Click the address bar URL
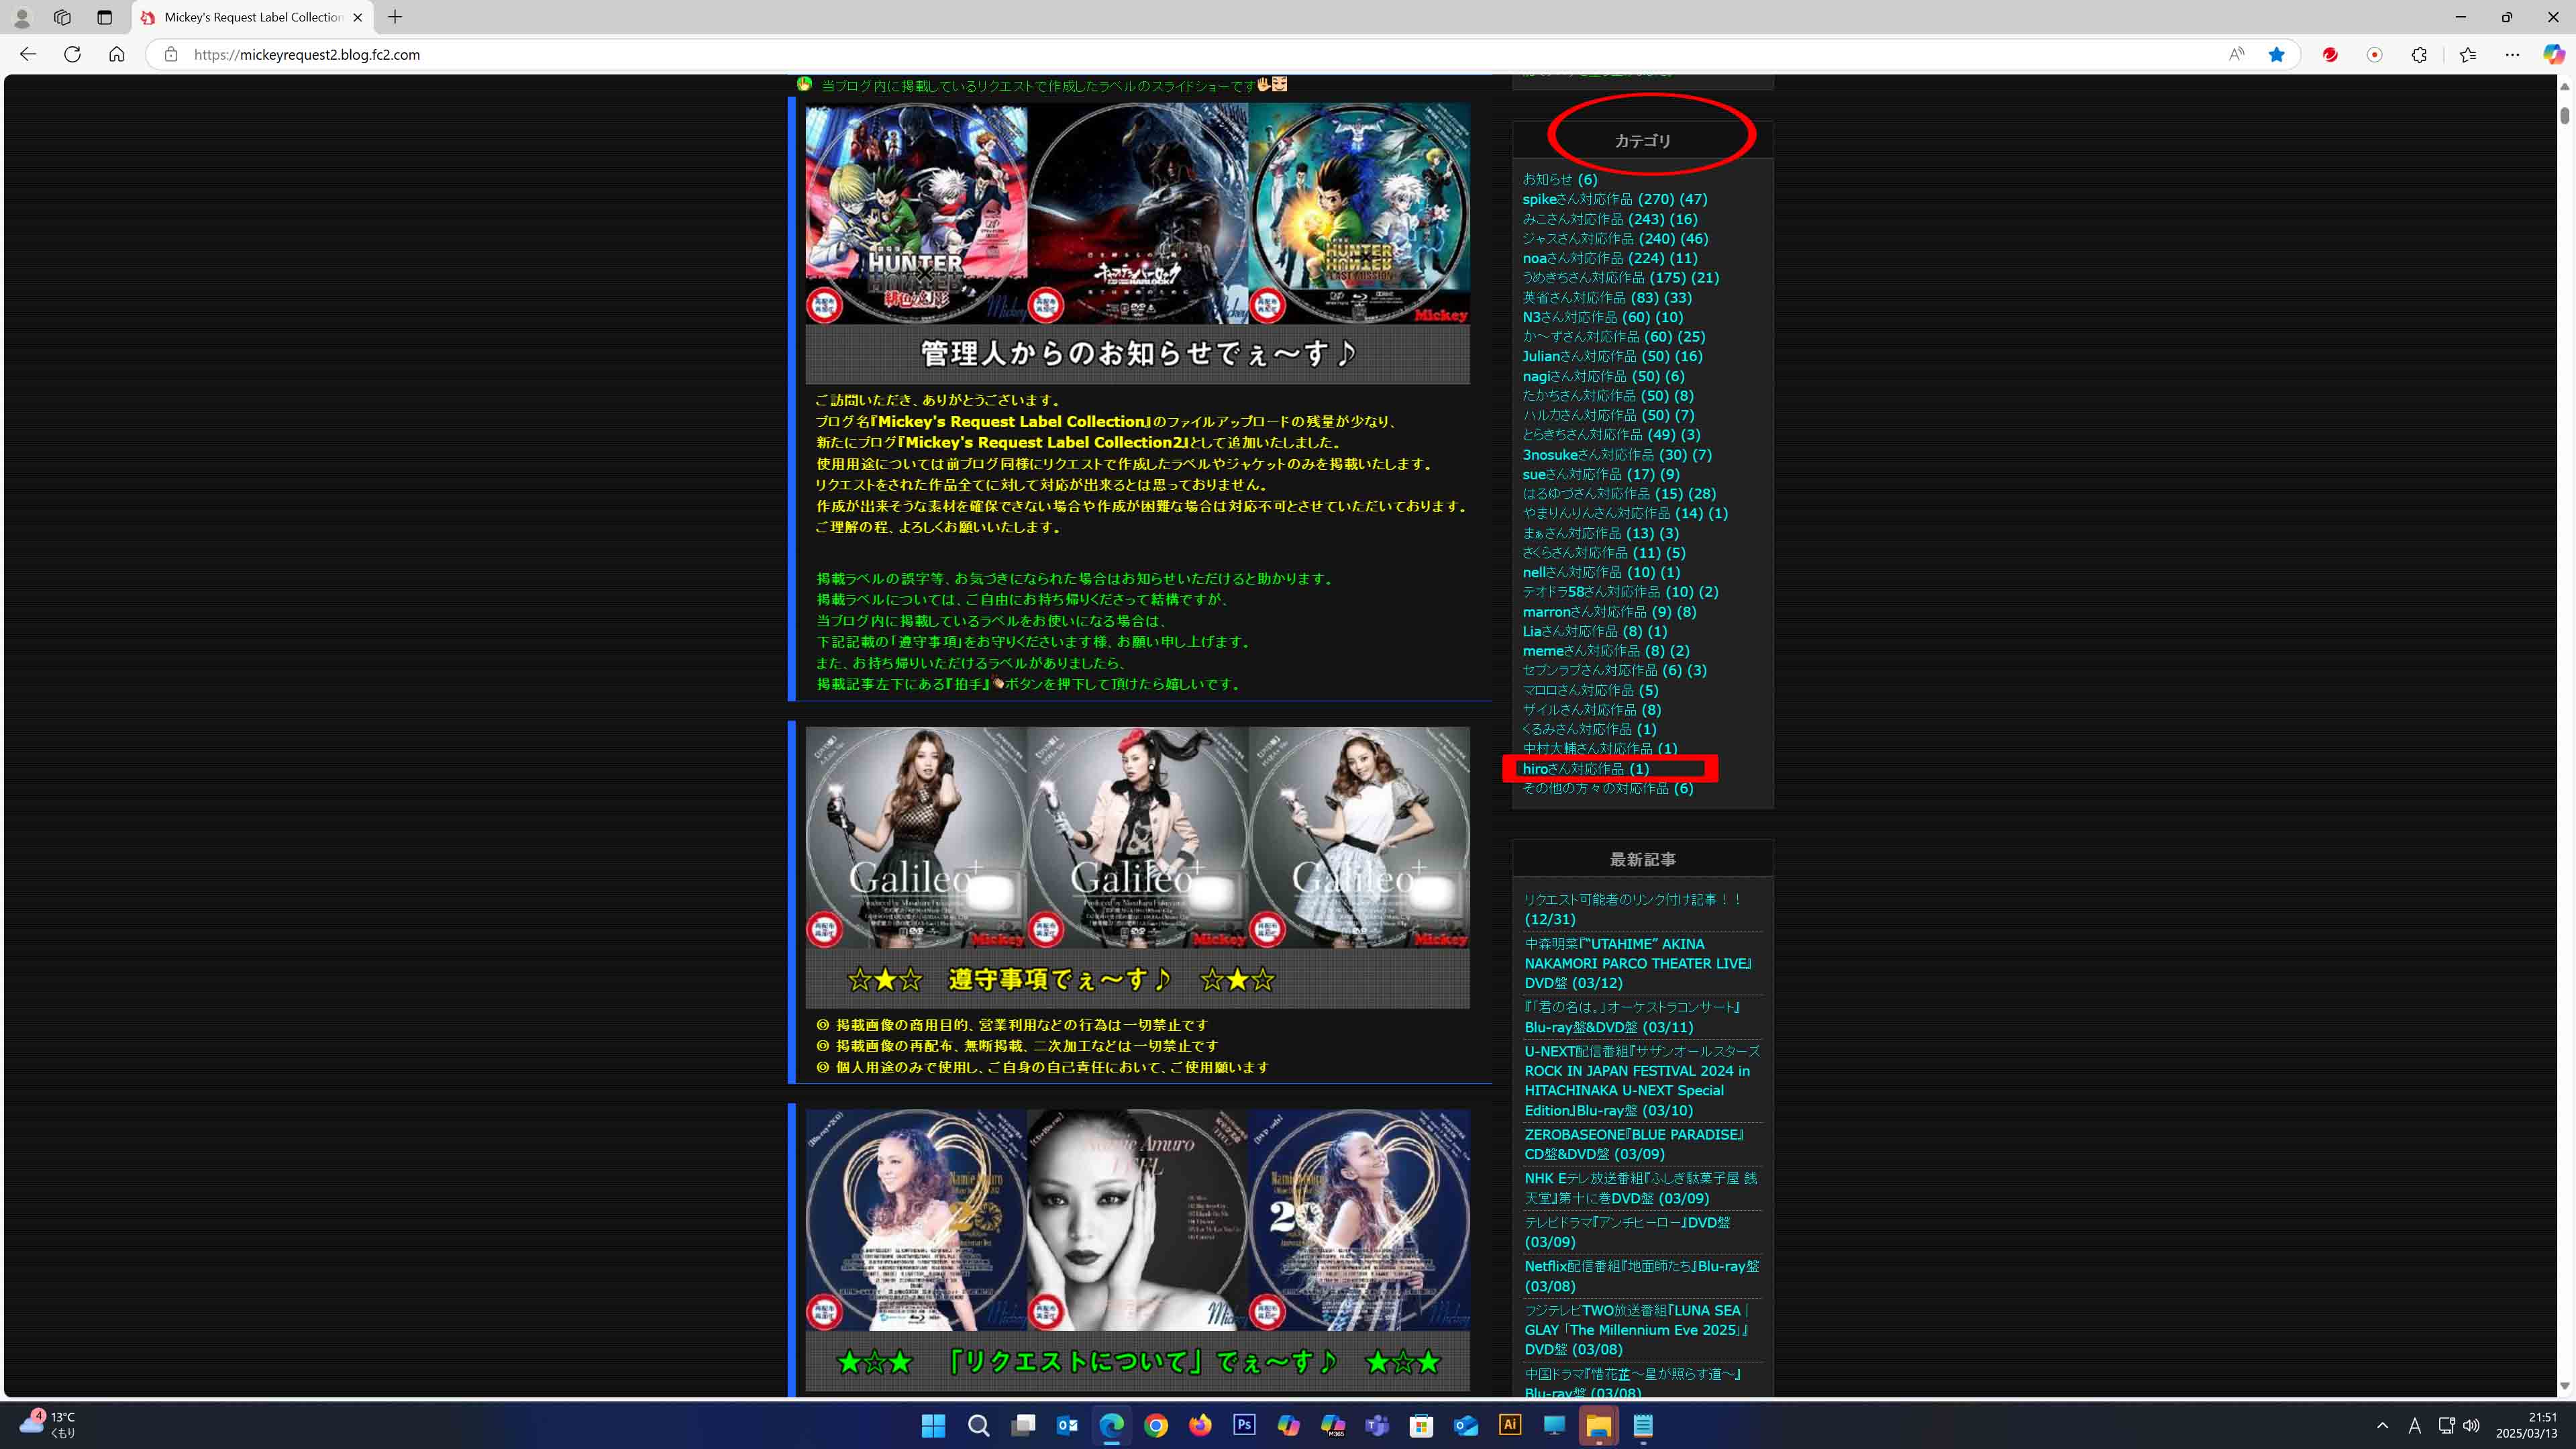Image resolution: width=2576 pixels, height=1449 pixels. [307, 54]
